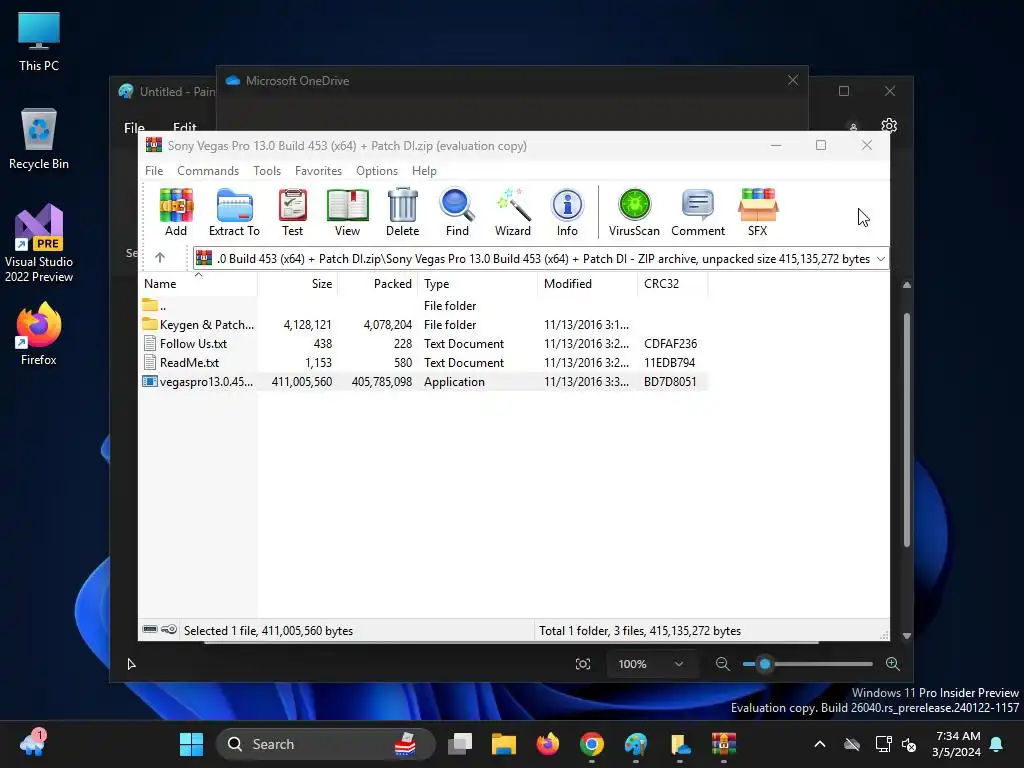The image size is (1024, 768).
Task: Open This PC desktop icon
Action: [x=39, y=42]
